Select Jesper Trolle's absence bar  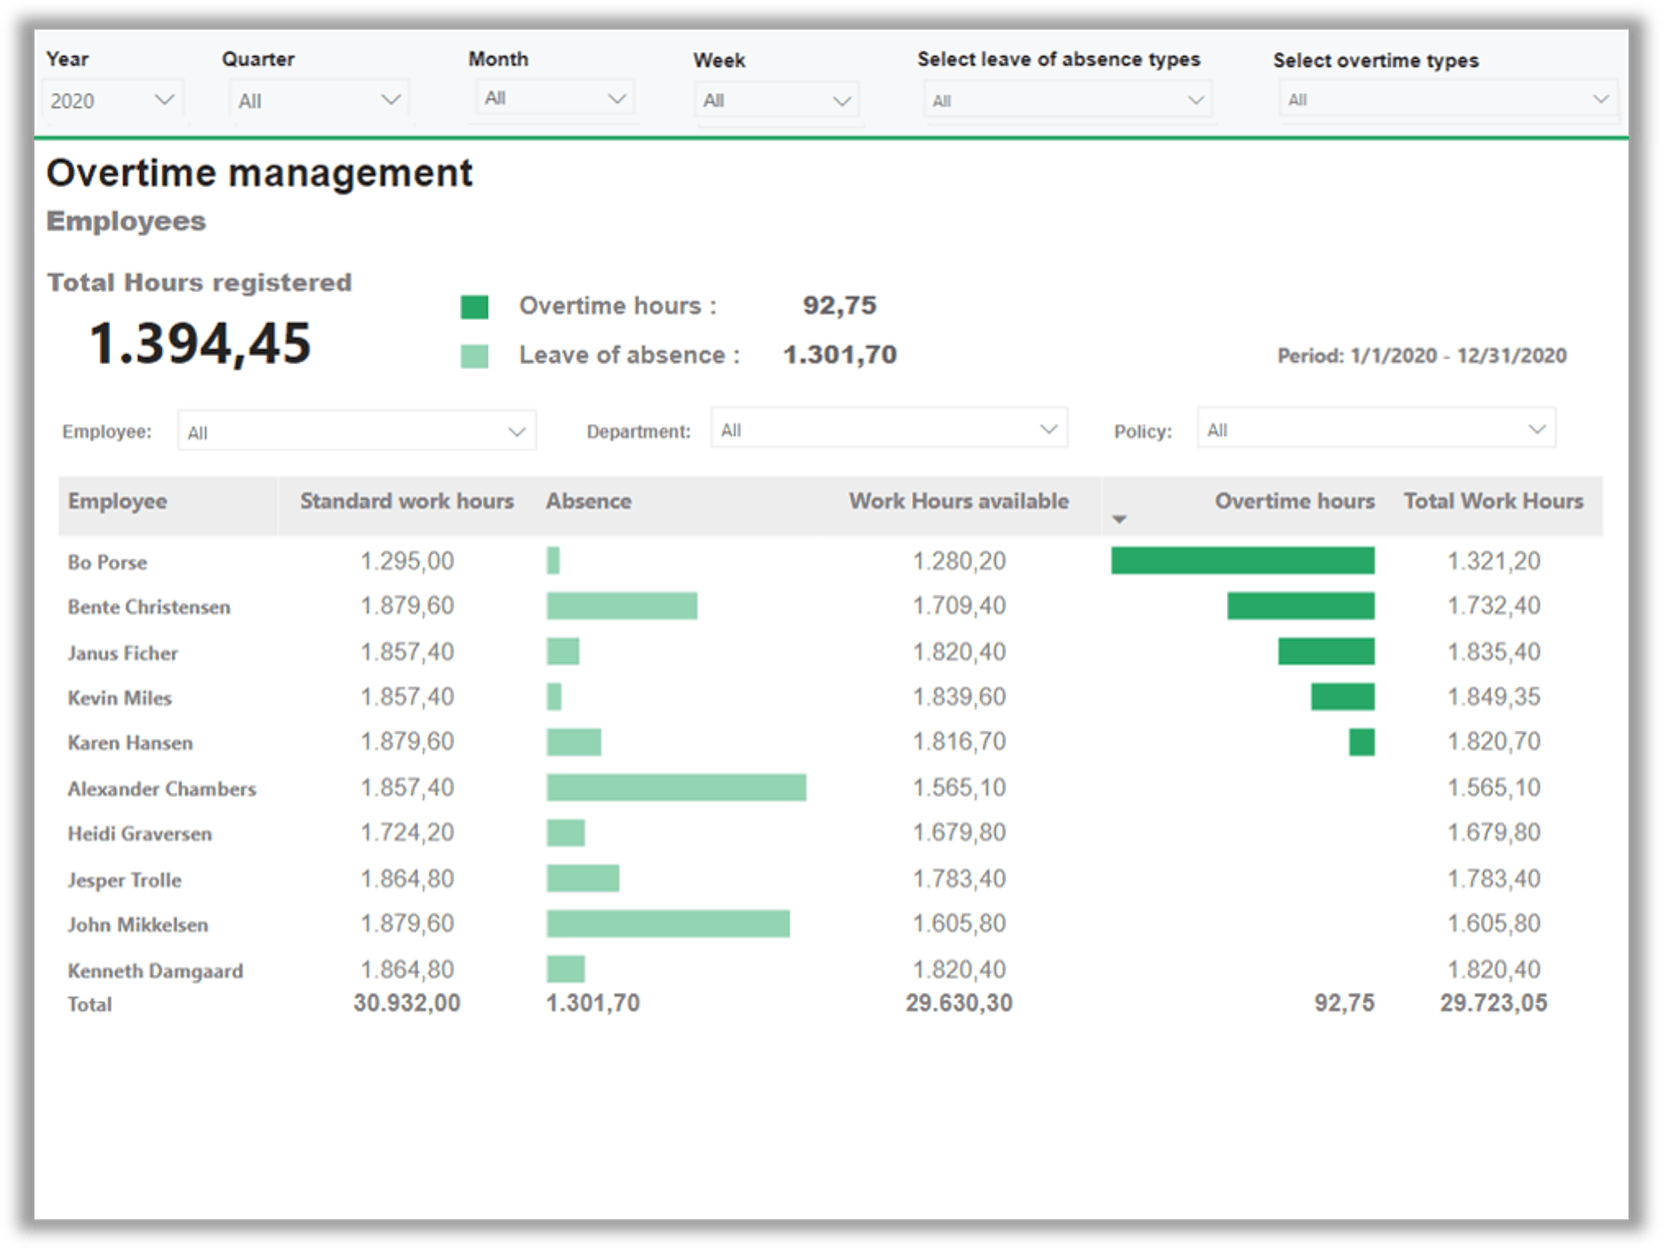(x=583, y=878)
